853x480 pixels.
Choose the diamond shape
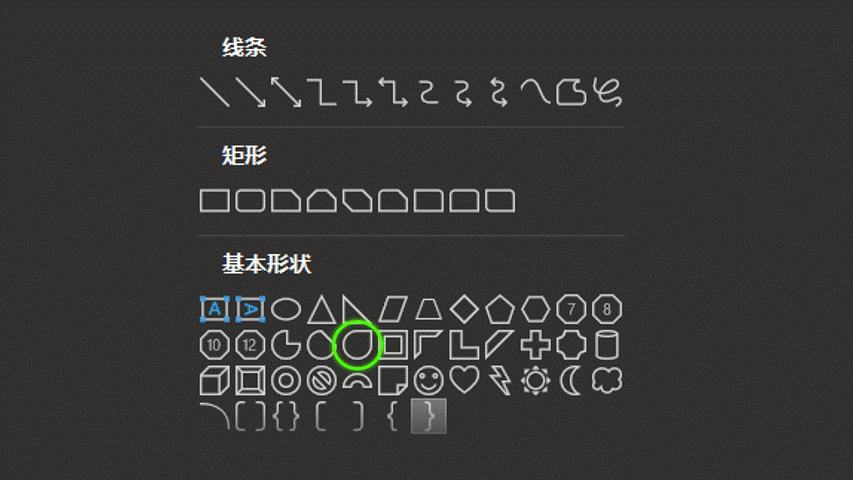coord(464,309)
